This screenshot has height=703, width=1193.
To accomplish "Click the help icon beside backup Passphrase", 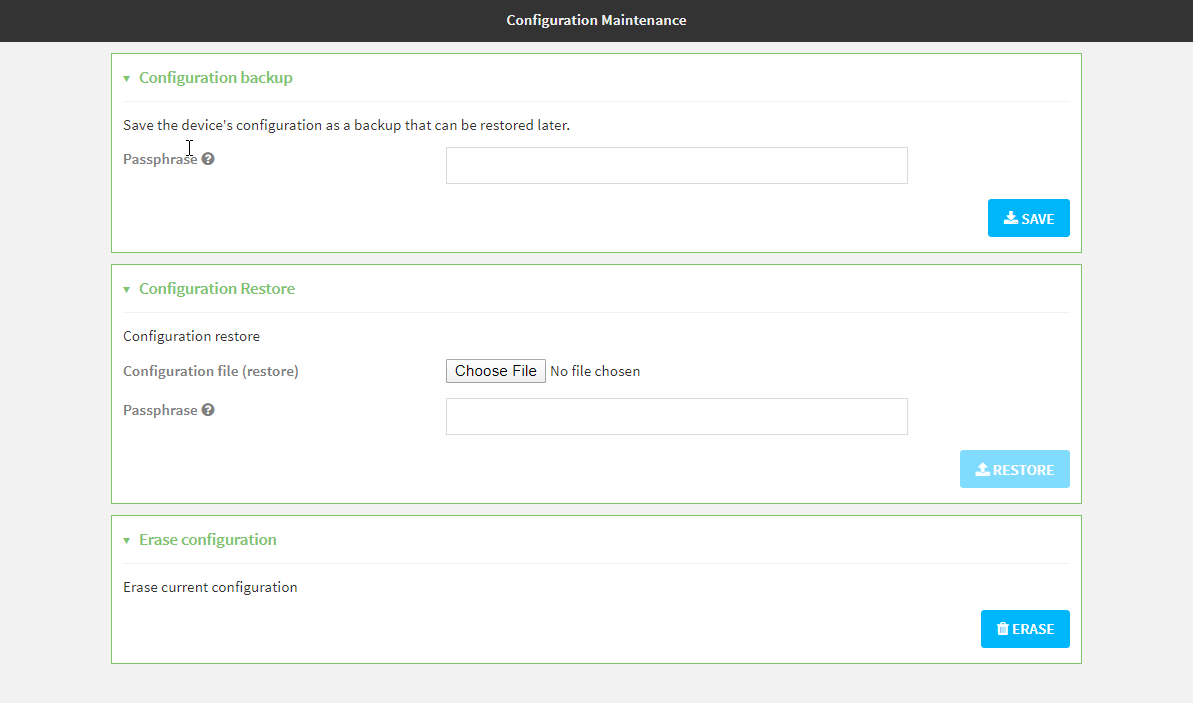I will (208, 159).
